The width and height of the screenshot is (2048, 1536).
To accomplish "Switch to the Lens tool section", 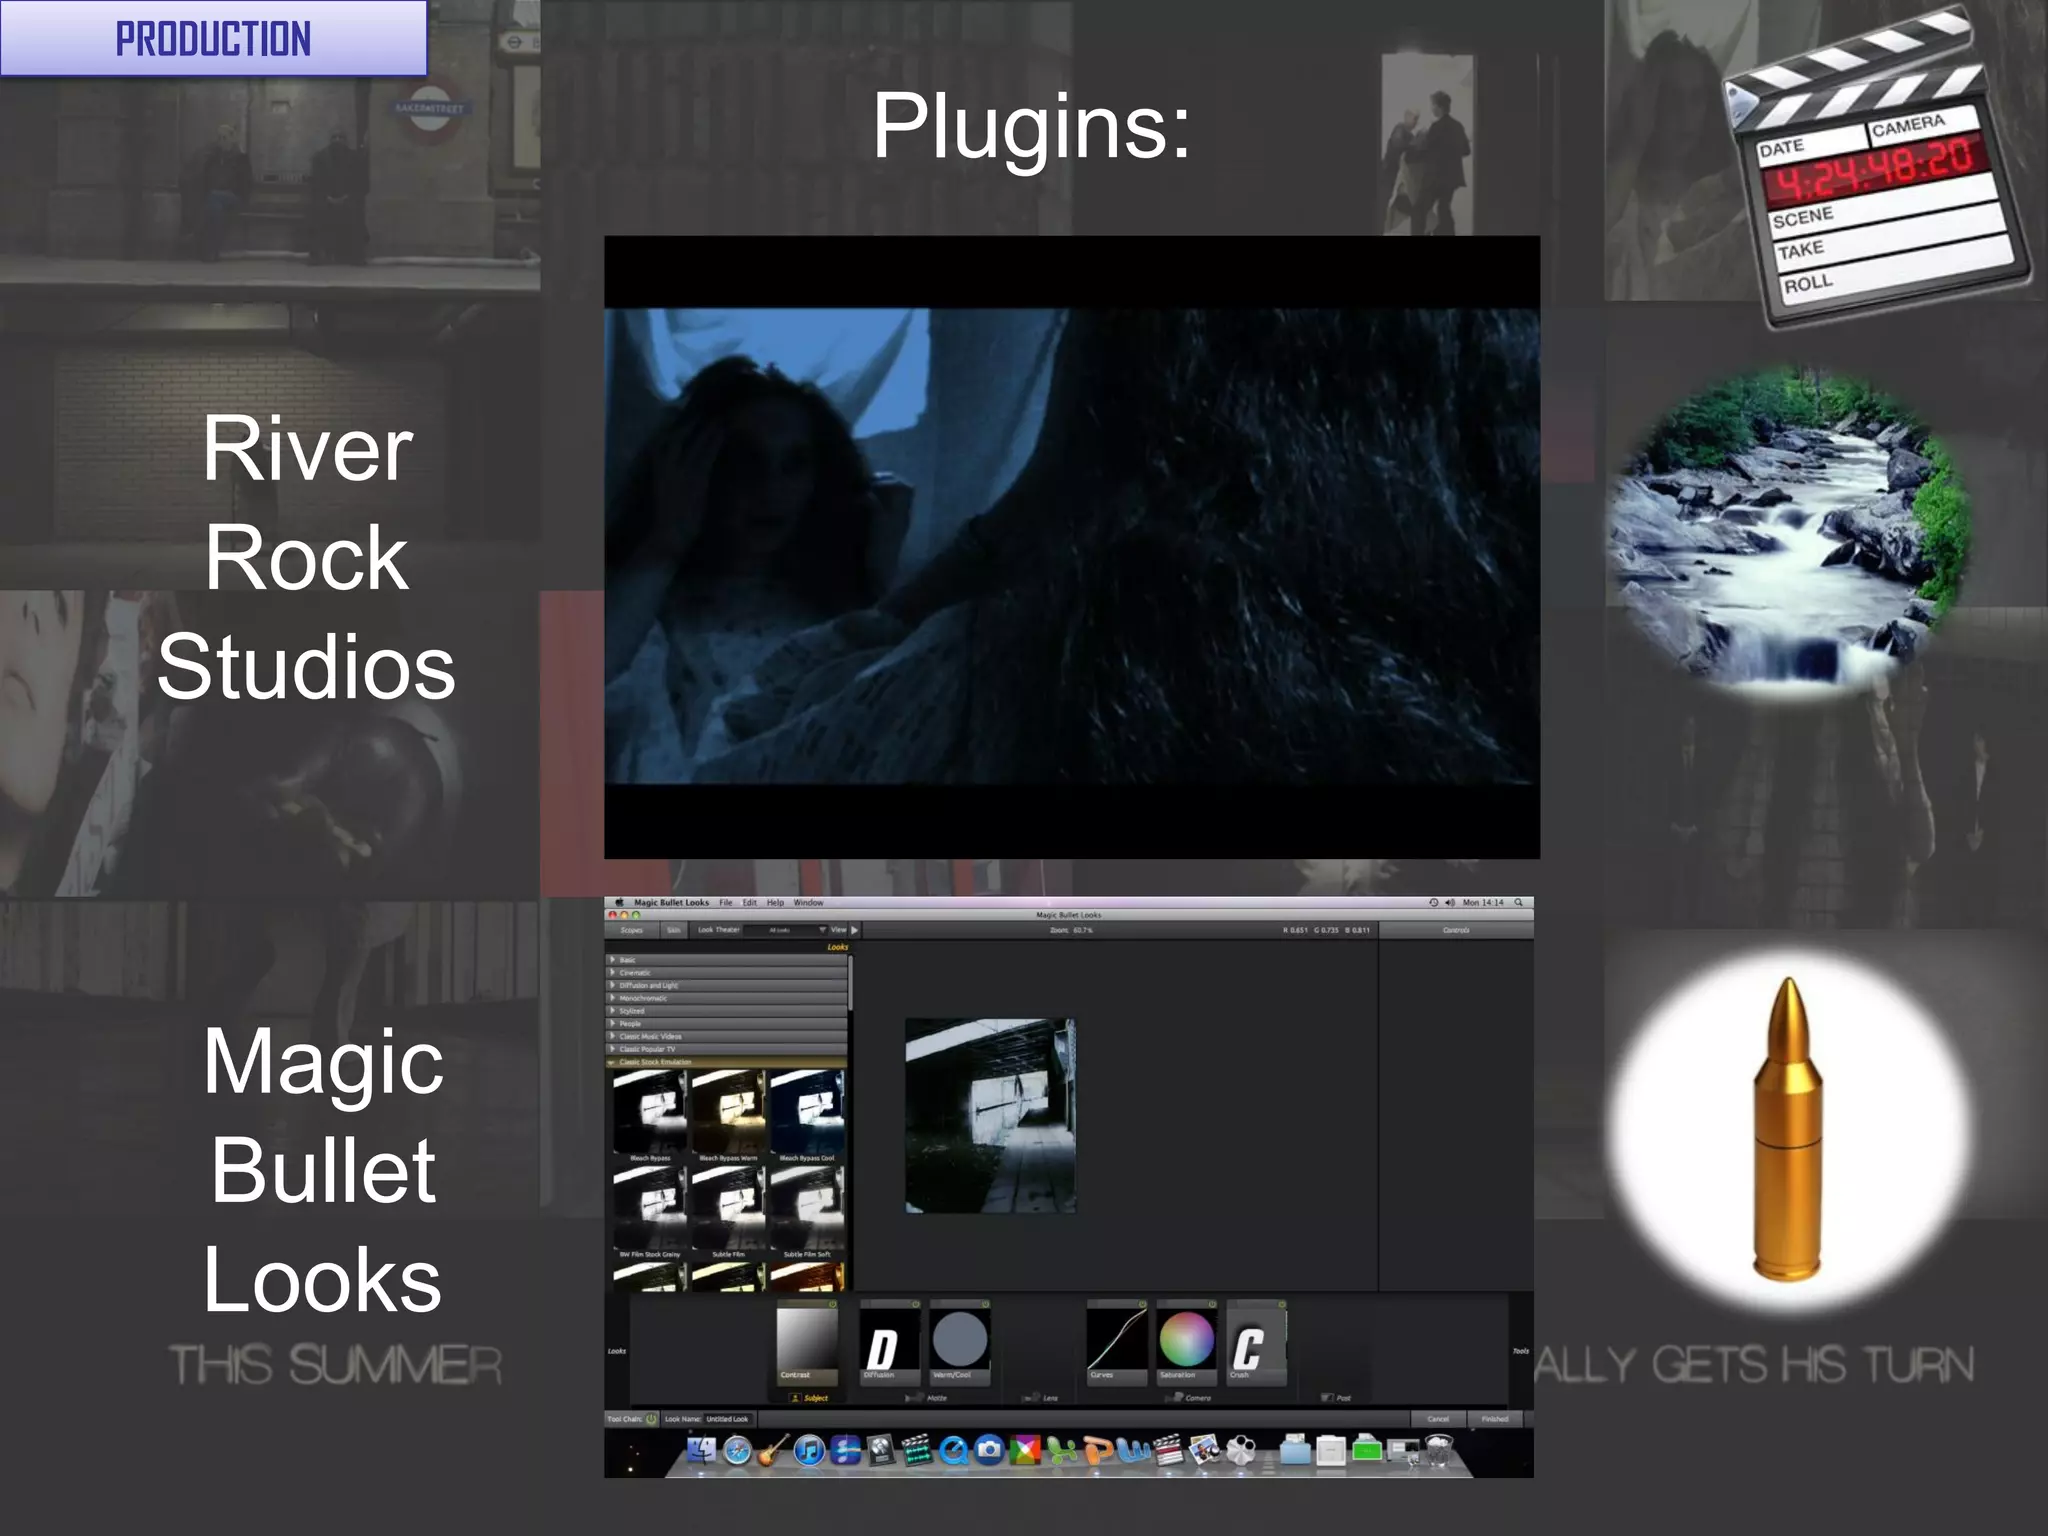I will [x=1041, y=1398].
